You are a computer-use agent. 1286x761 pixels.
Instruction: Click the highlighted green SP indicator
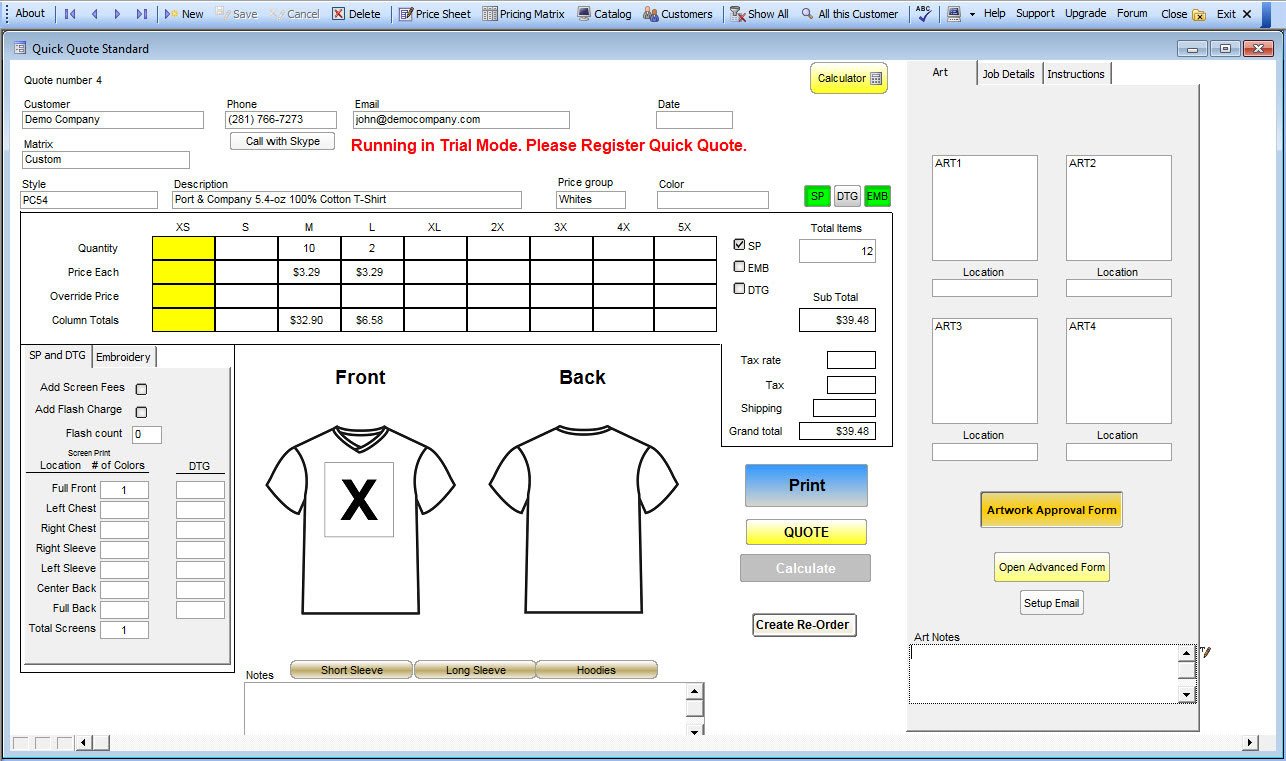[x=818, y=196]
